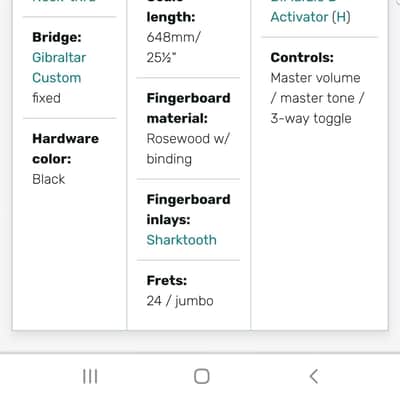Click the Bridge: heading
This screenshot has width=400, height=400.
57,37
